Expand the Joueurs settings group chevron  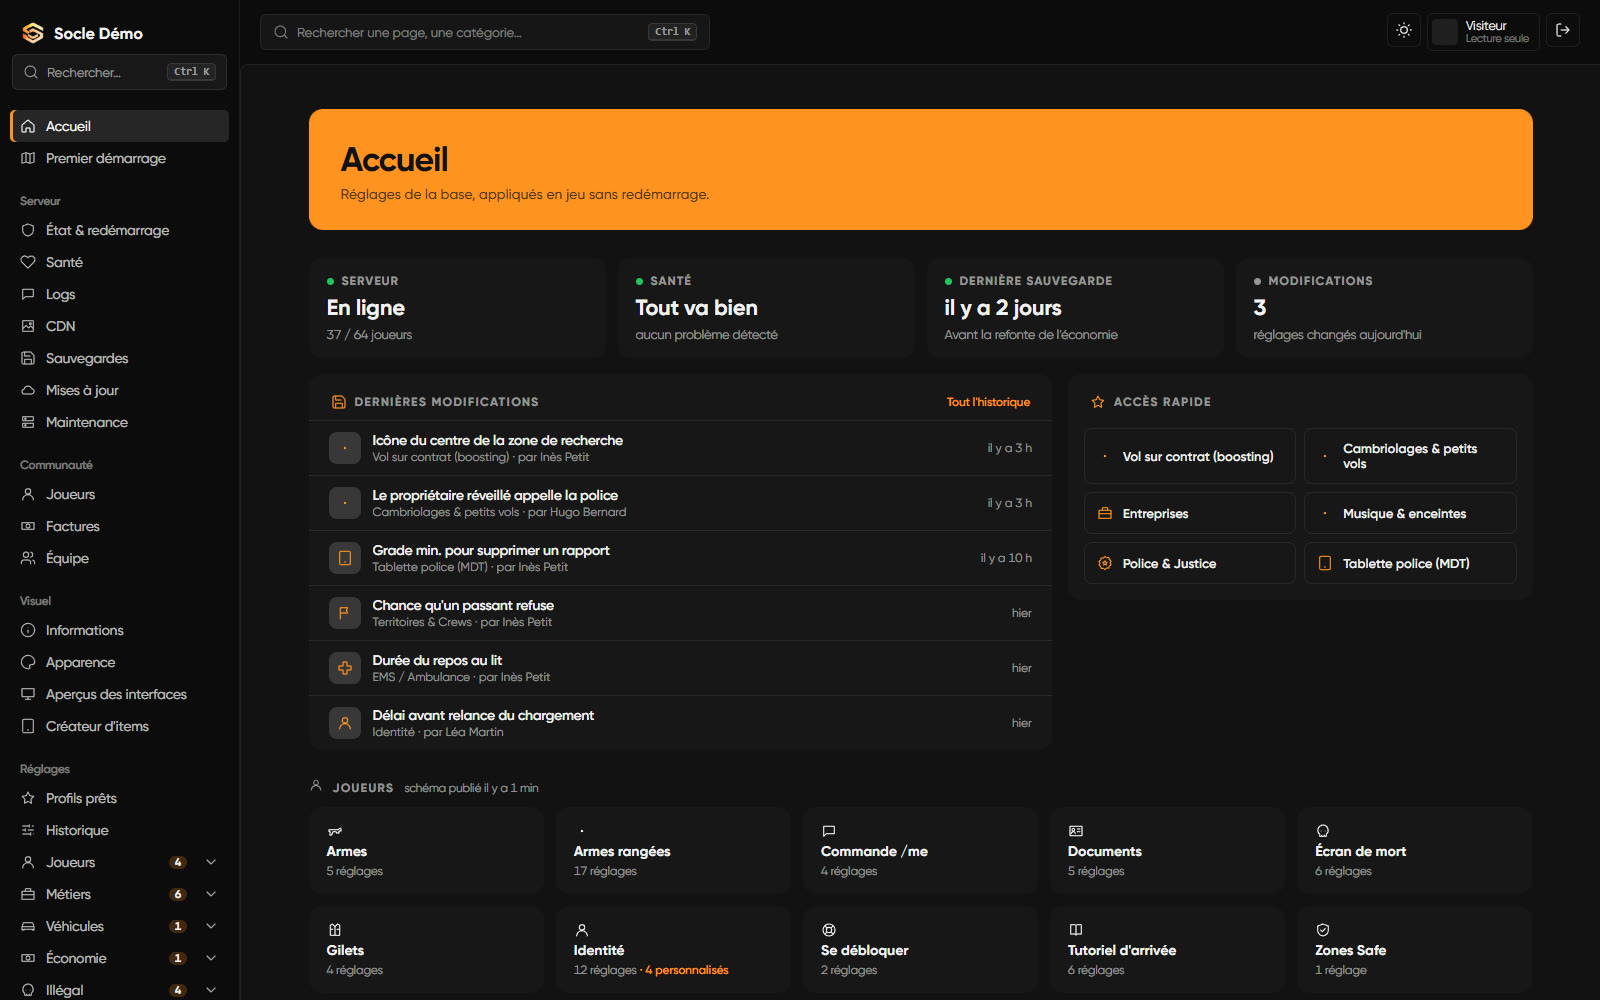(x=211, y=862)
